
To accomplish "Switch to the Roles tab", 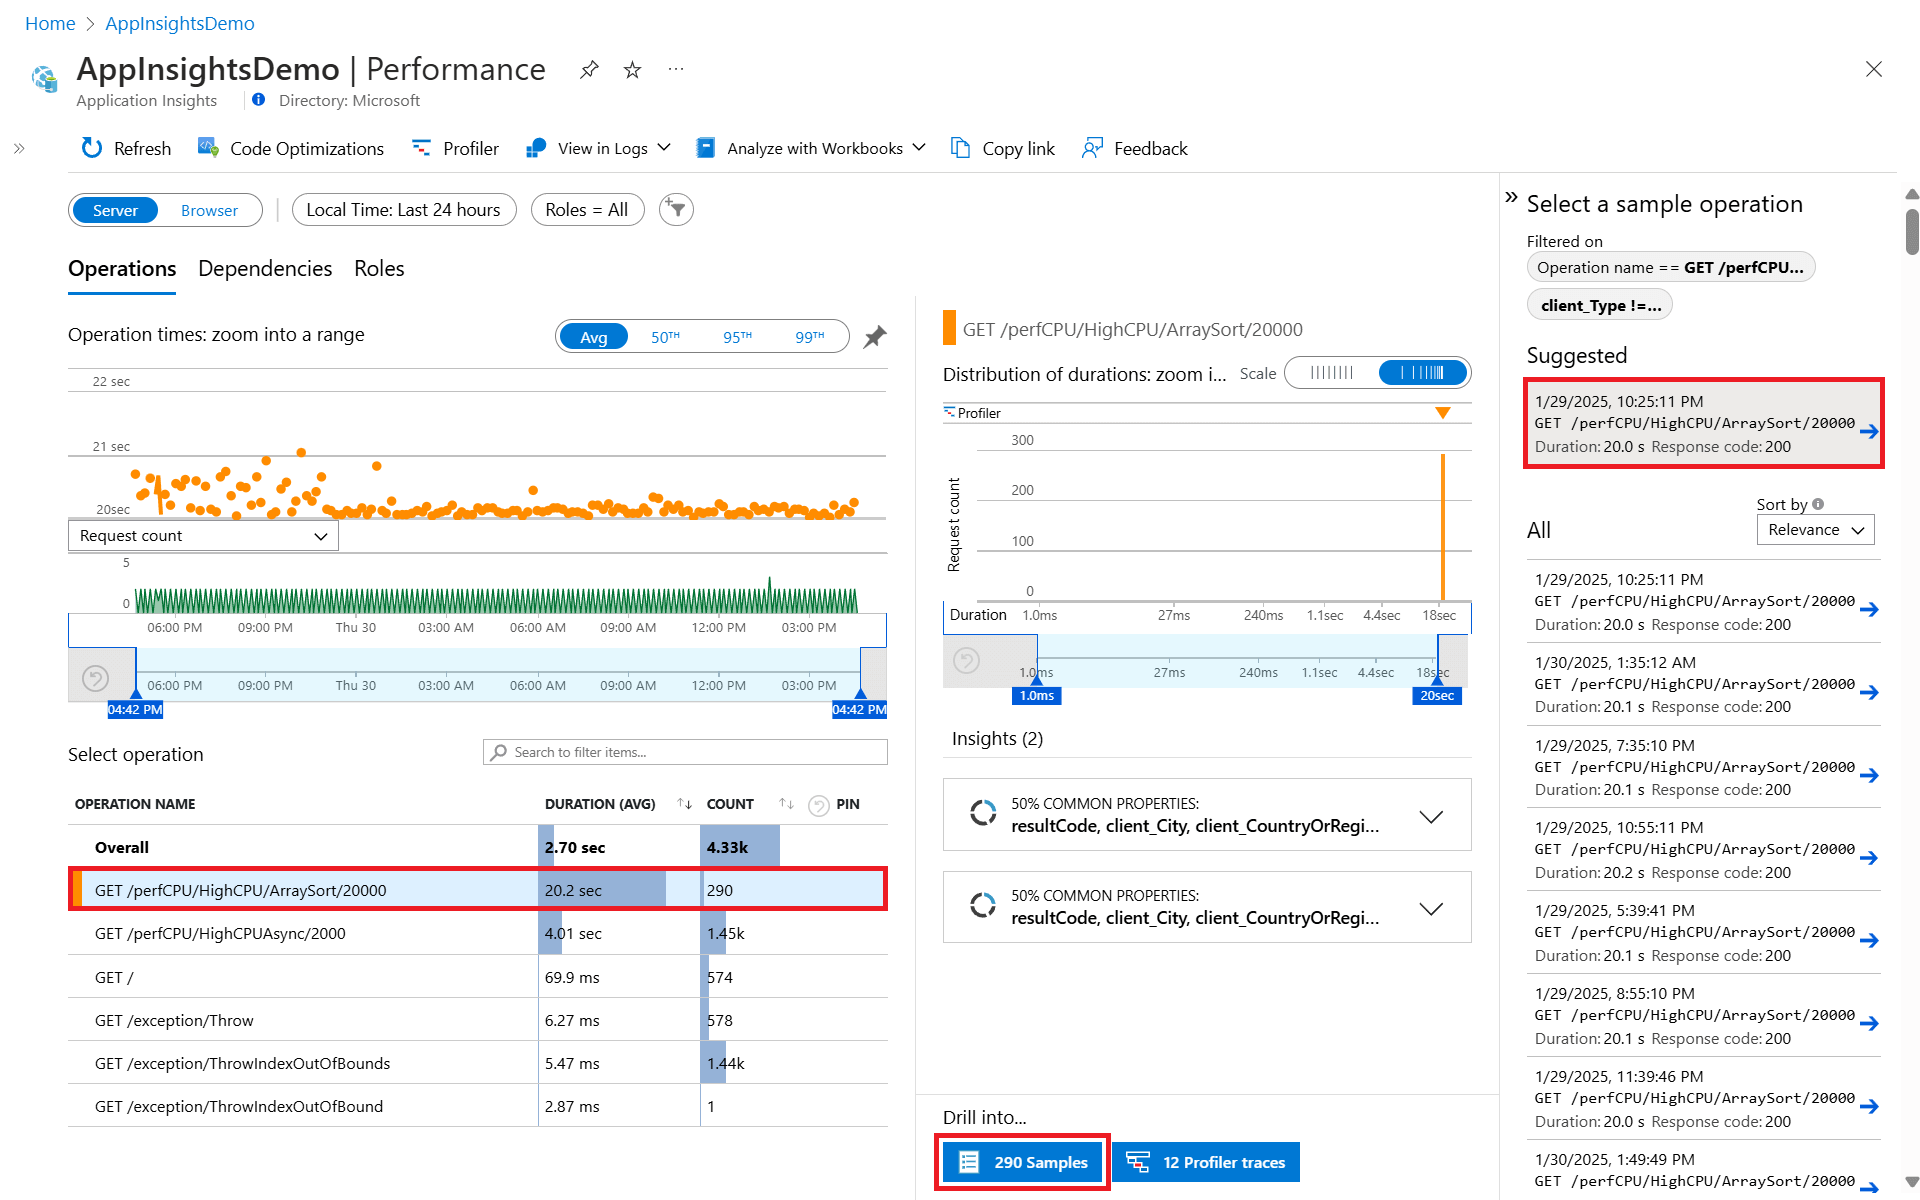I will point(379,269).
